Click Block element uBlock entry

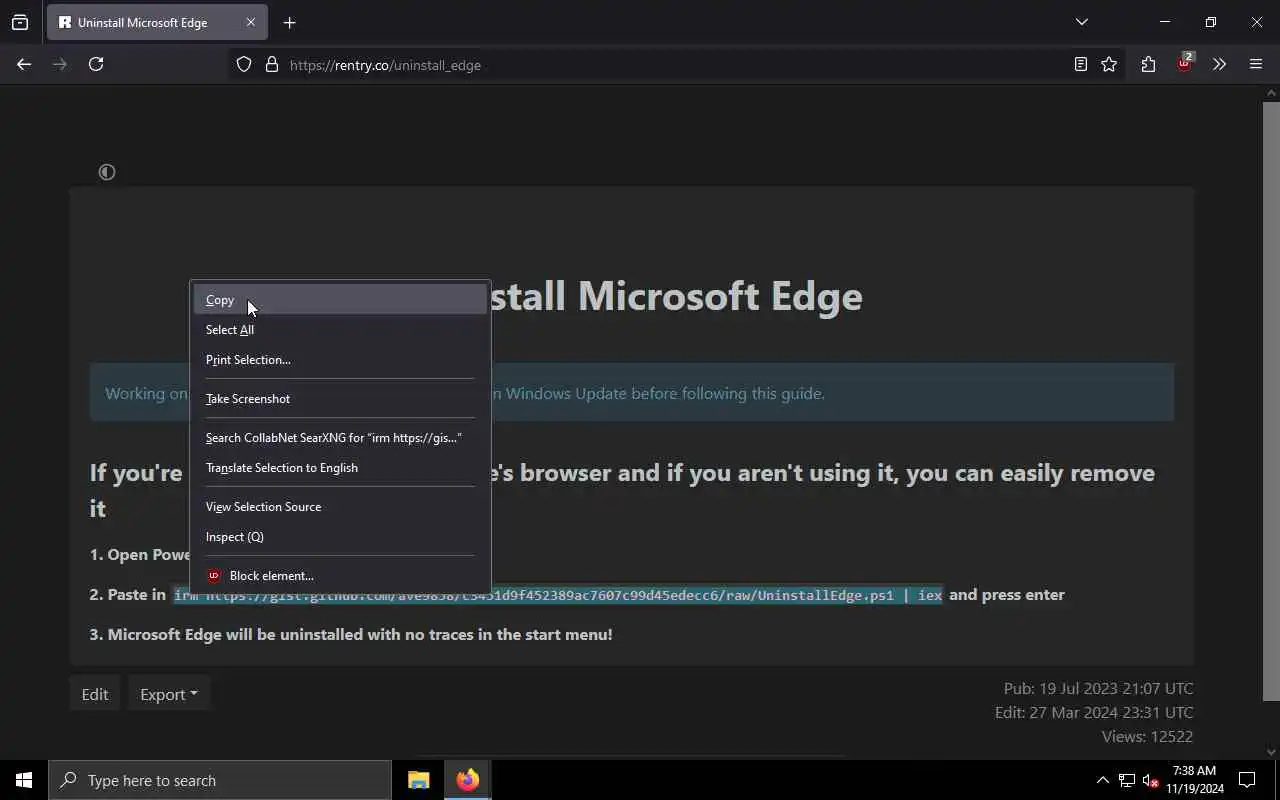(340, 576)
